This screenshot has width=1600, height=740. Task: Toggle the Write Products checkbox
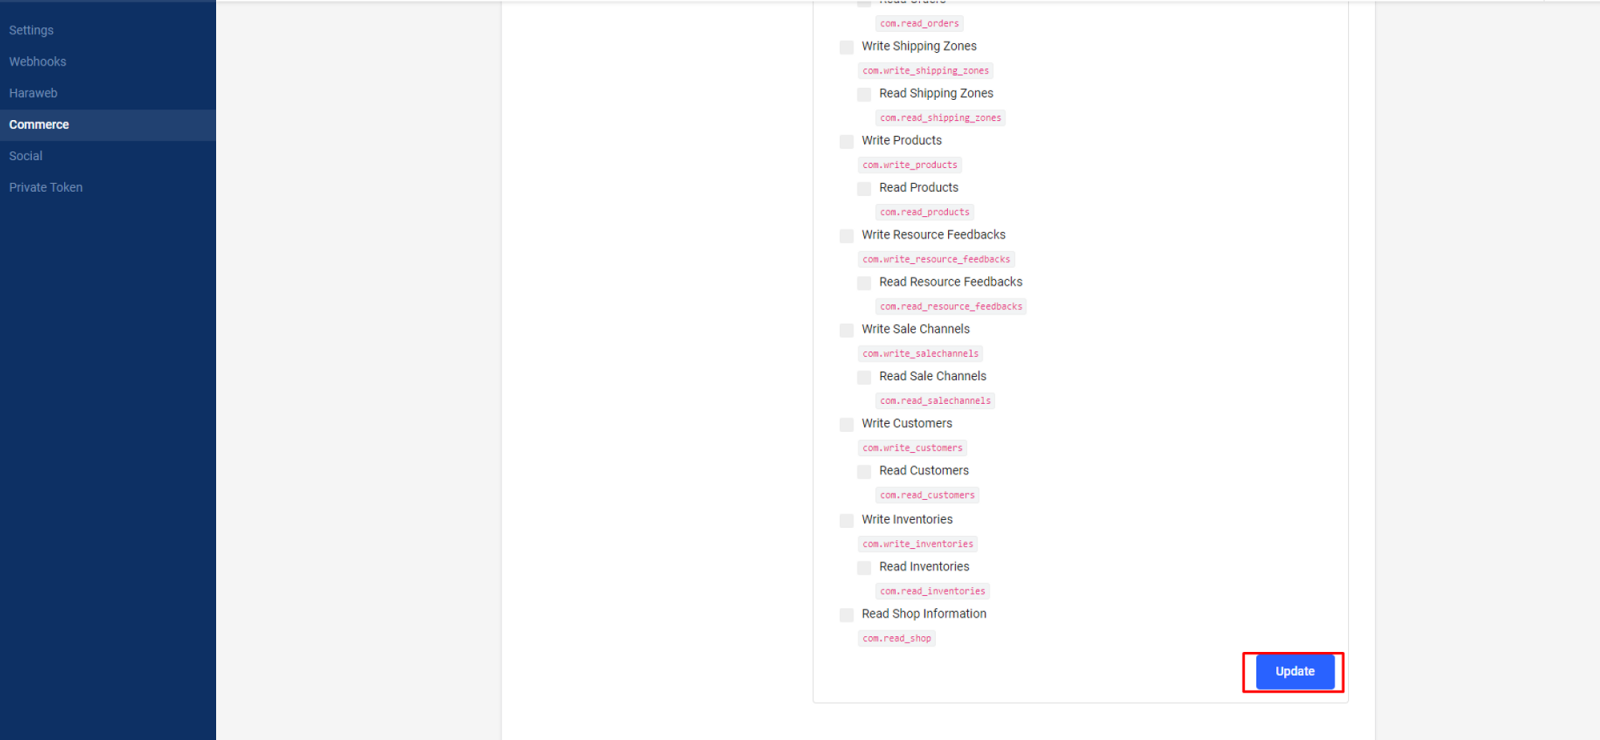pos(847,141)
